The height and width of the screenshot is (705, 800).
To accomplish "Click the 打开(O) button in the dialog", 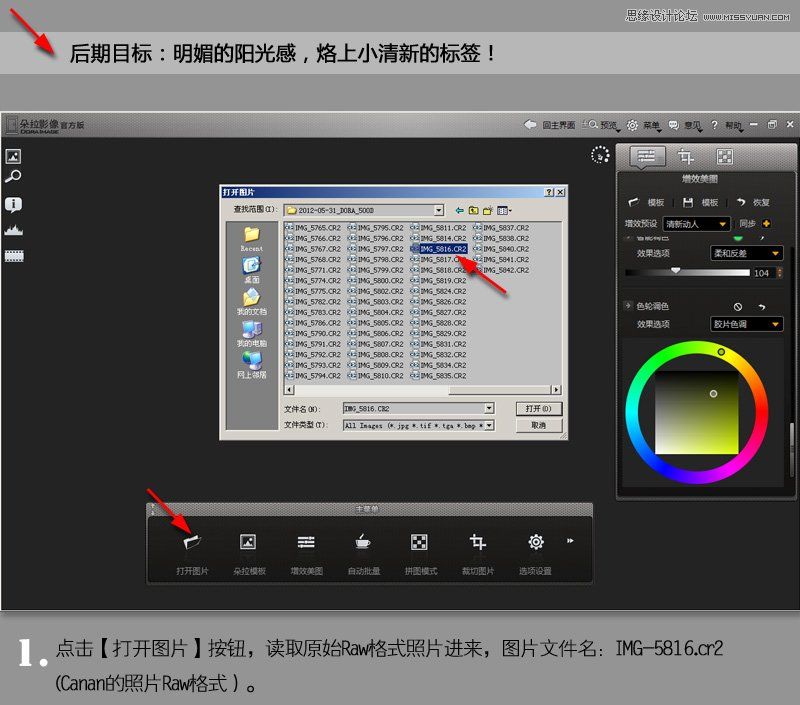I will [539, 408].
